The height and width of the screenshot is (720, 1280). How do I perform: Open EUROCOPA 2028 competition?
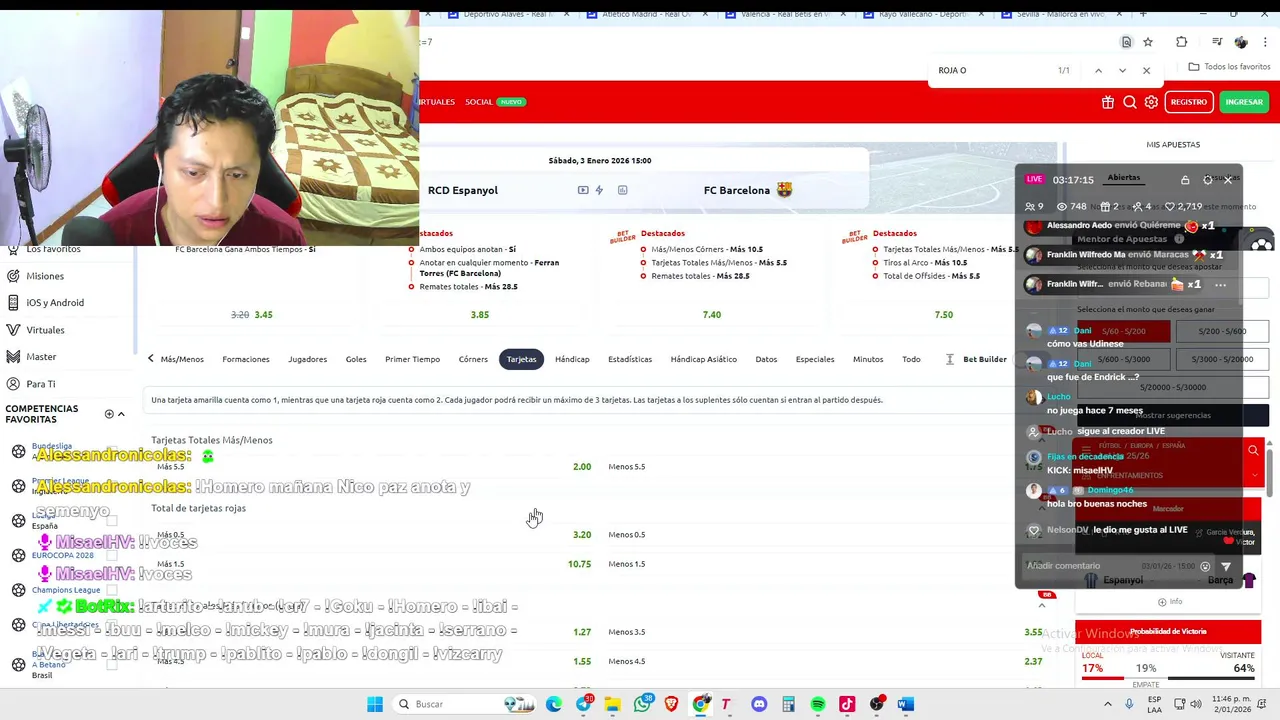pyautogui.click(x=62, y=555)
